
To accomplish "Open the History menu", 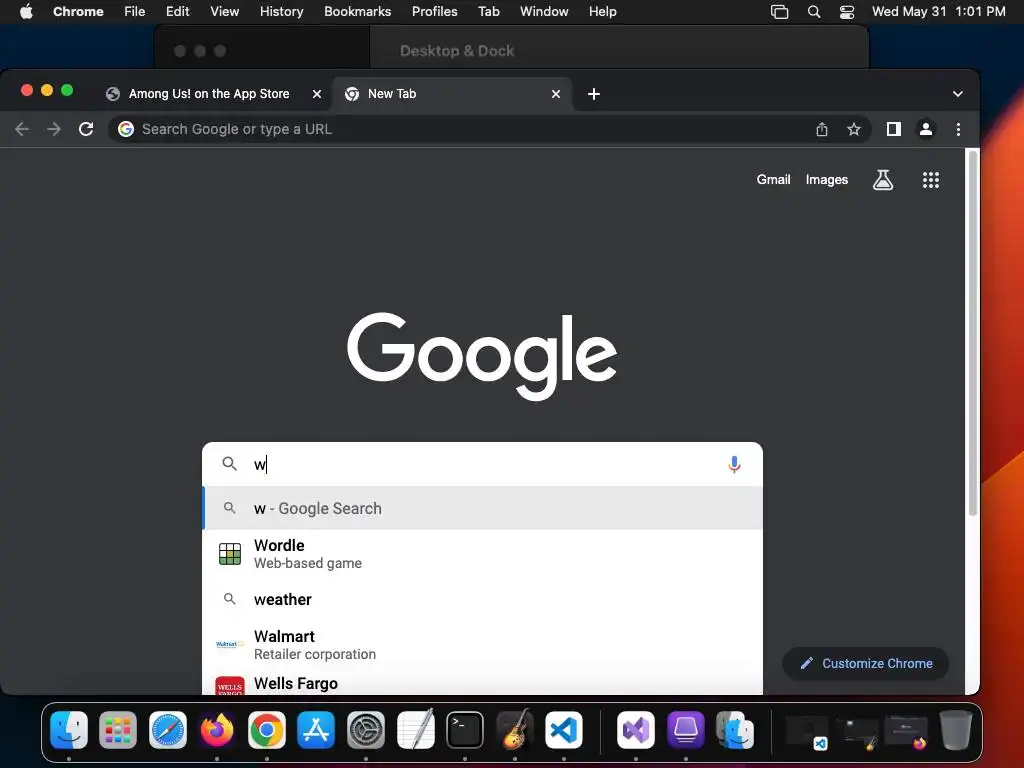I will click(281, 12).
